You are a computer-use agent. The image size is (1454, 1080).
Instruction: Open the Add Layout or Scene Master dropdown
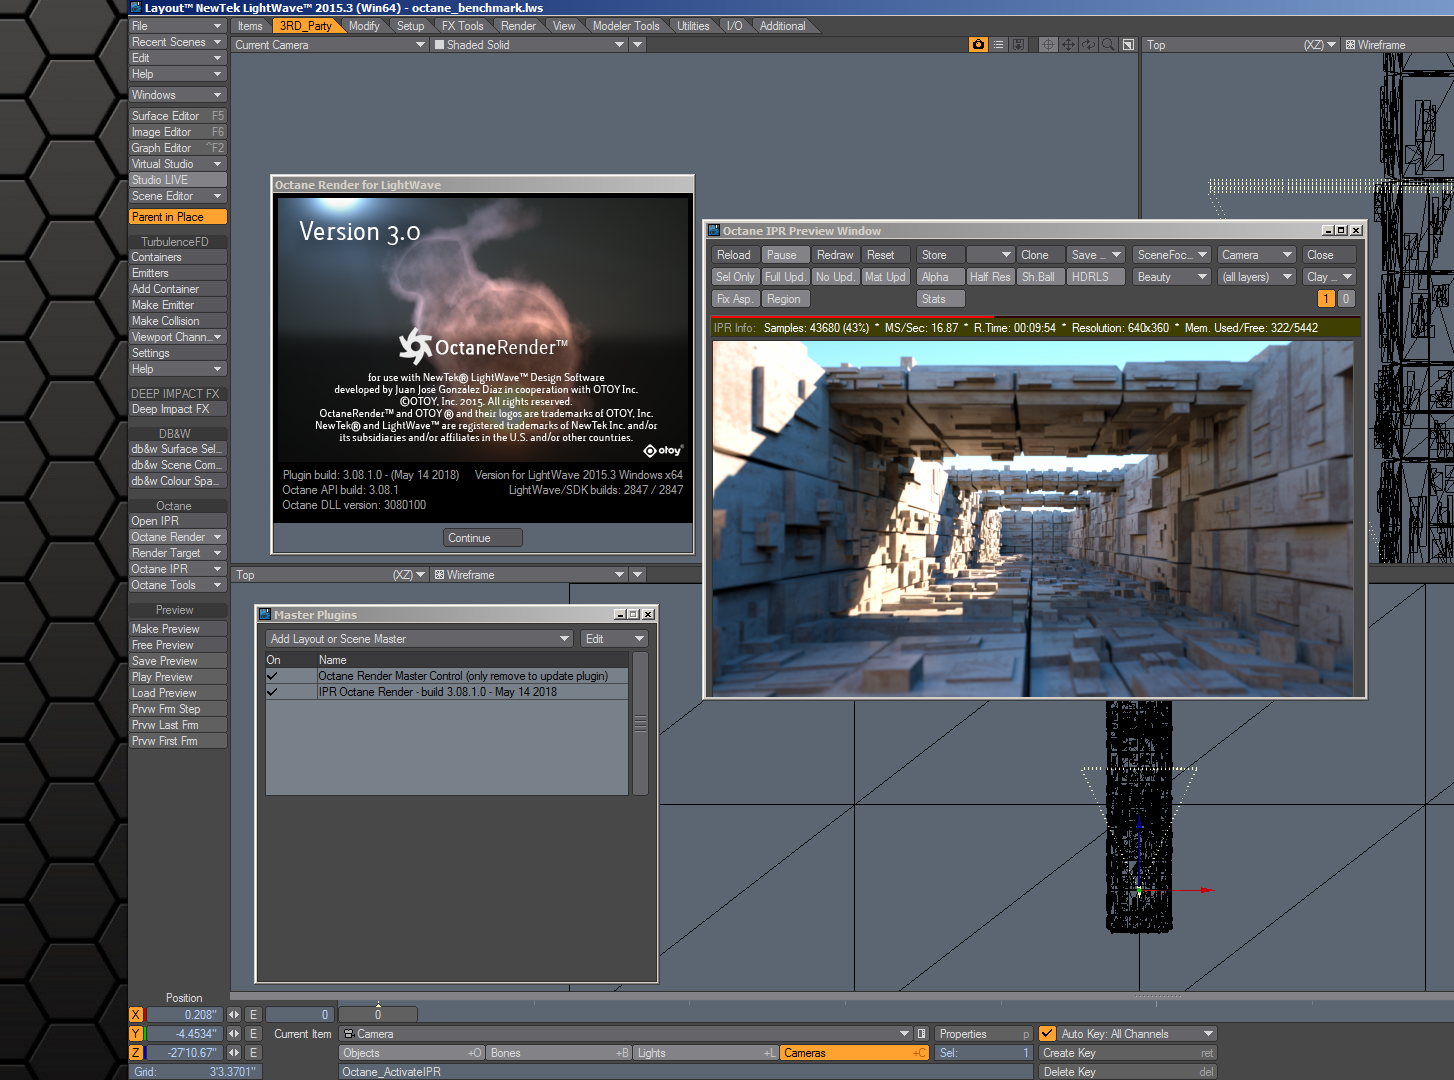pyautogui.click(x=420, y=639)
